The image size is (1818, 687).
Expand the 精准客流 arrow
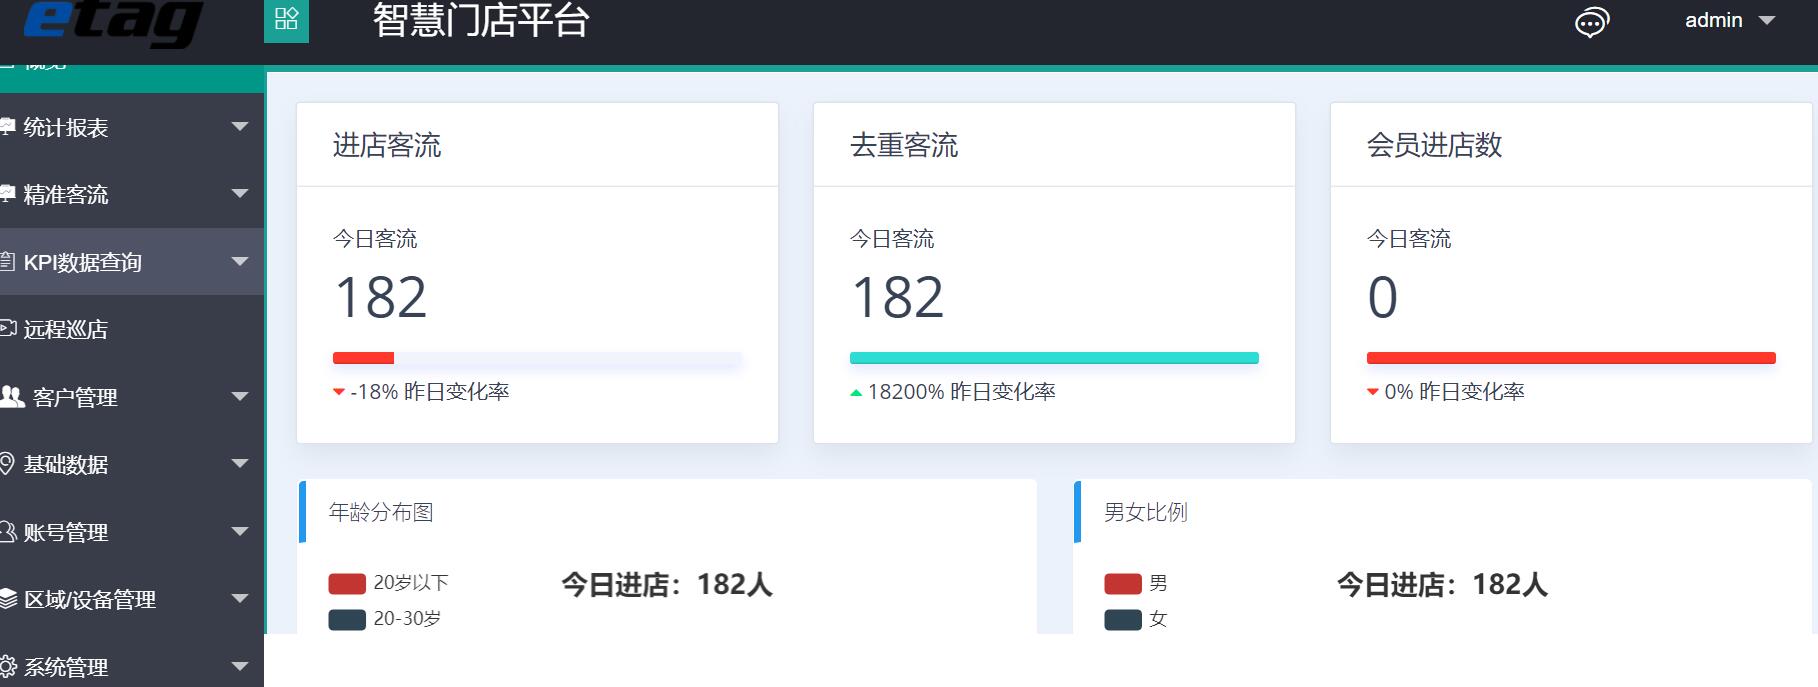click(x=239, y=194)
